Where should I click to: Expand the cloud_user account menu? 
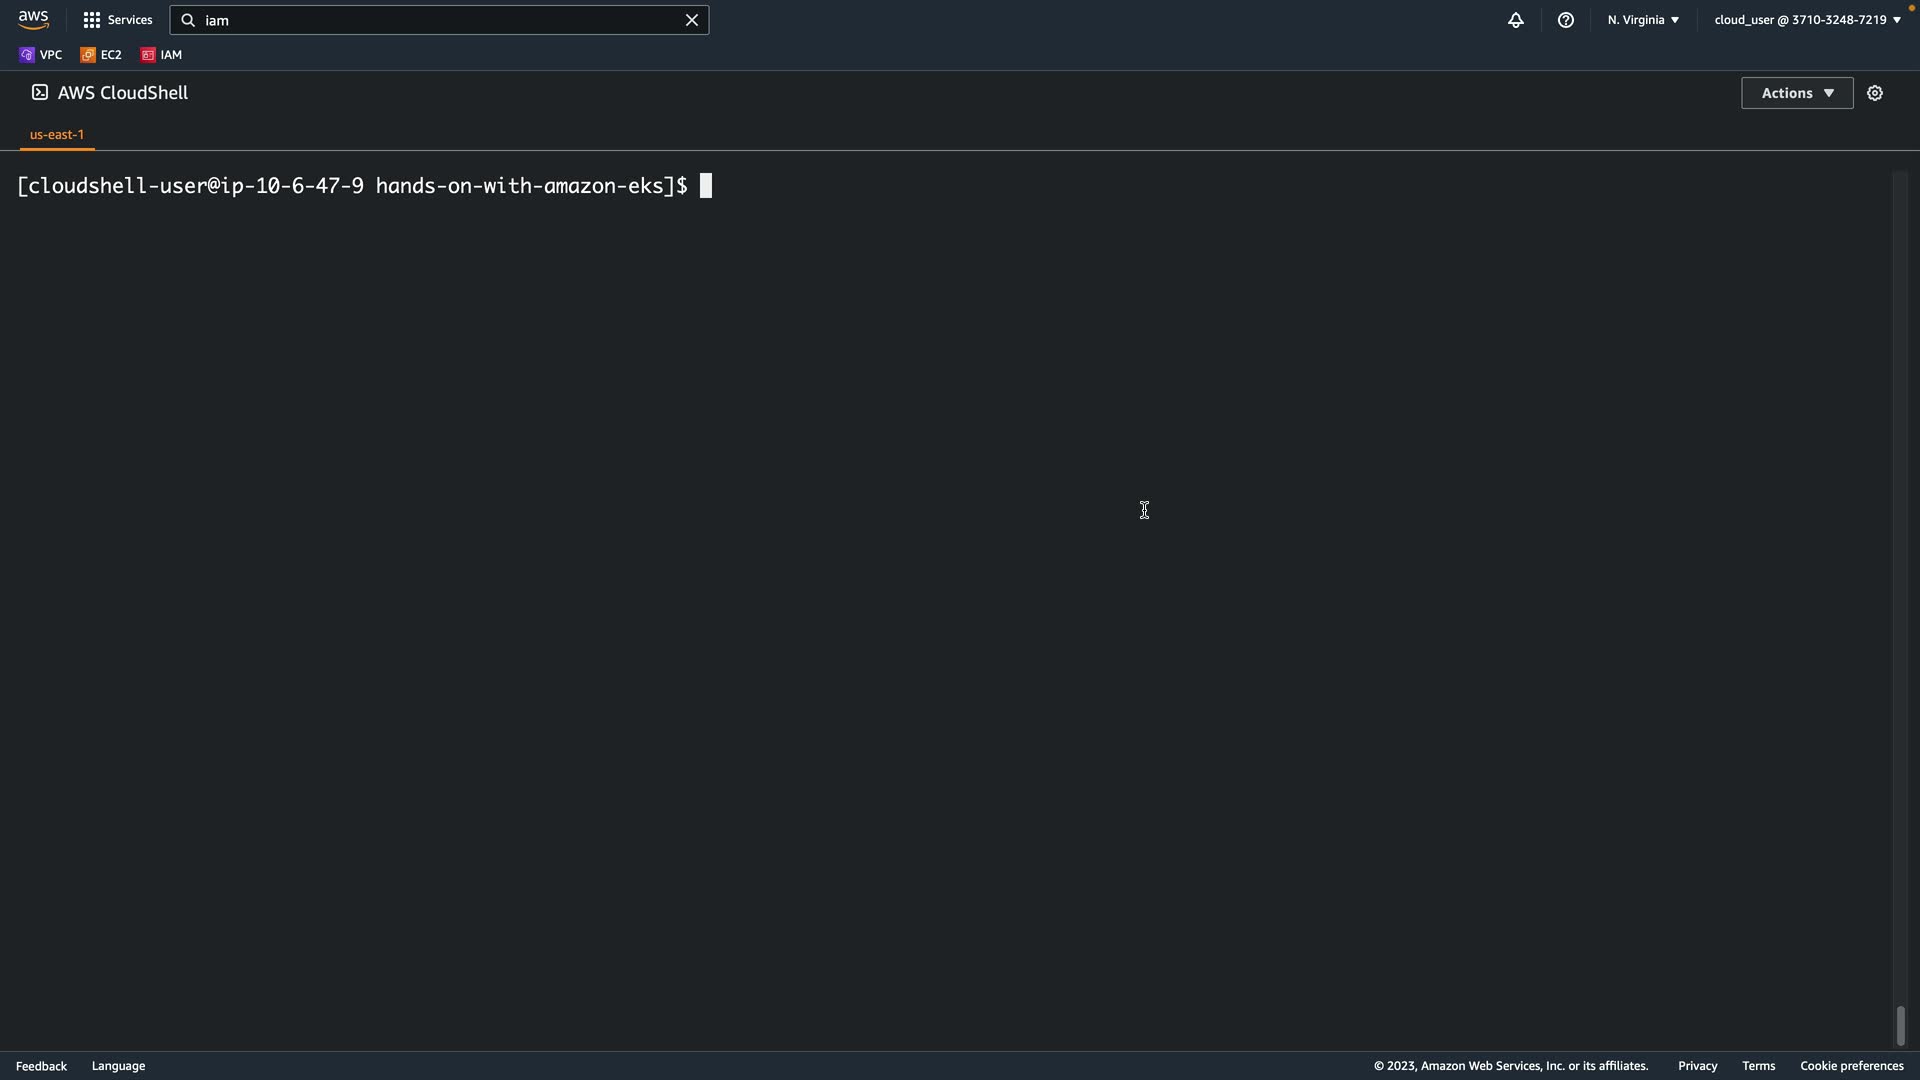click(1806, 20)
